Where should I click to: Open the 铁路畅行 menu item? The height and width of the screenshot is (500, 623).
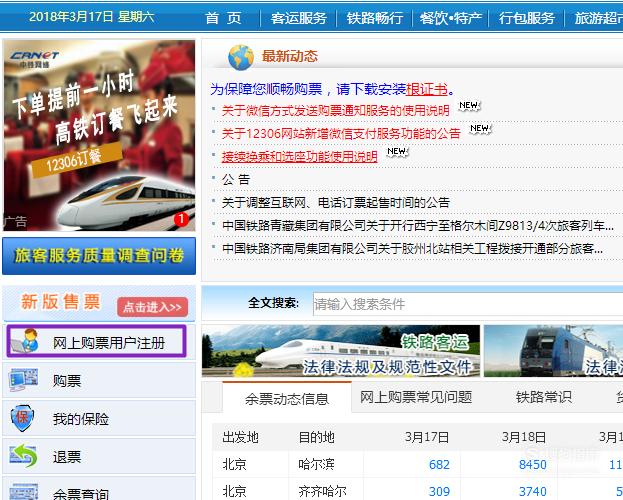pyautogui.click(x=375, y=18)
